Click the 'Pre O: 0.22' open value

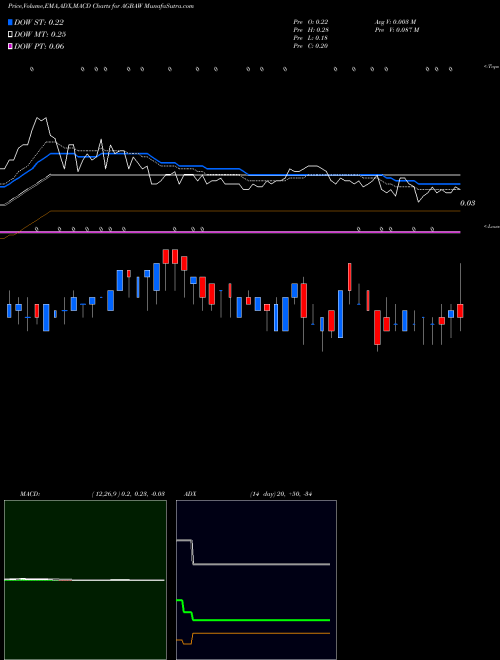311,22
